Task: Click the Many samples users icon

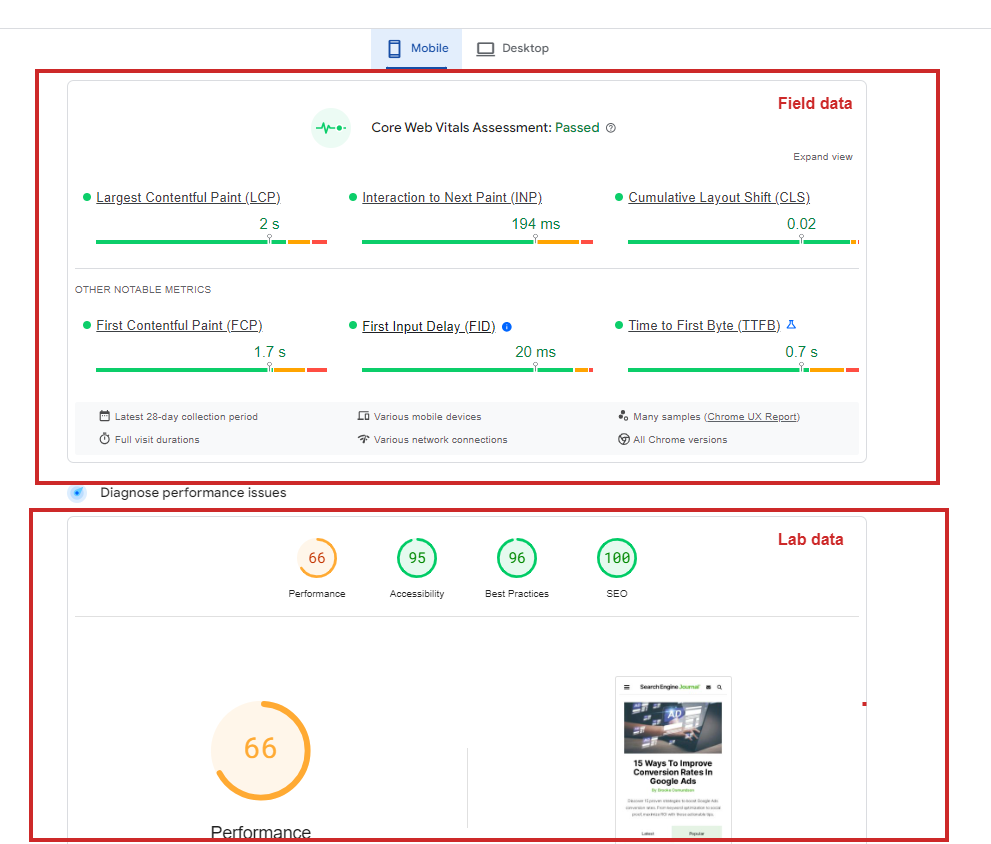Action: pos(624,415)
